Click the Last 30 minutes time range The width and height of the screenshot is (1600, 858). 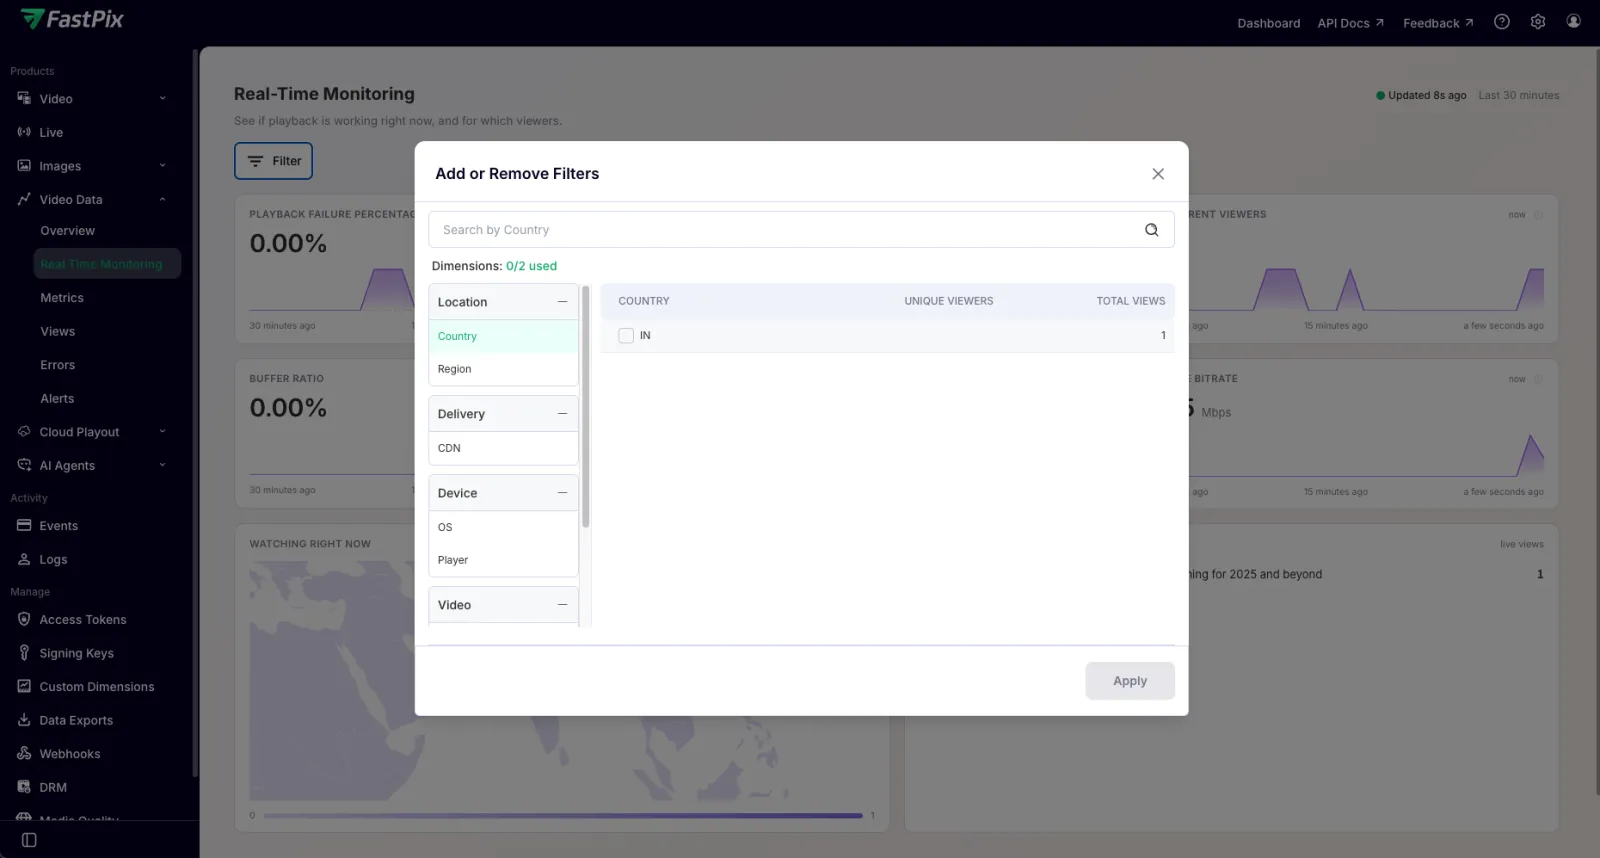point(1519,96)
